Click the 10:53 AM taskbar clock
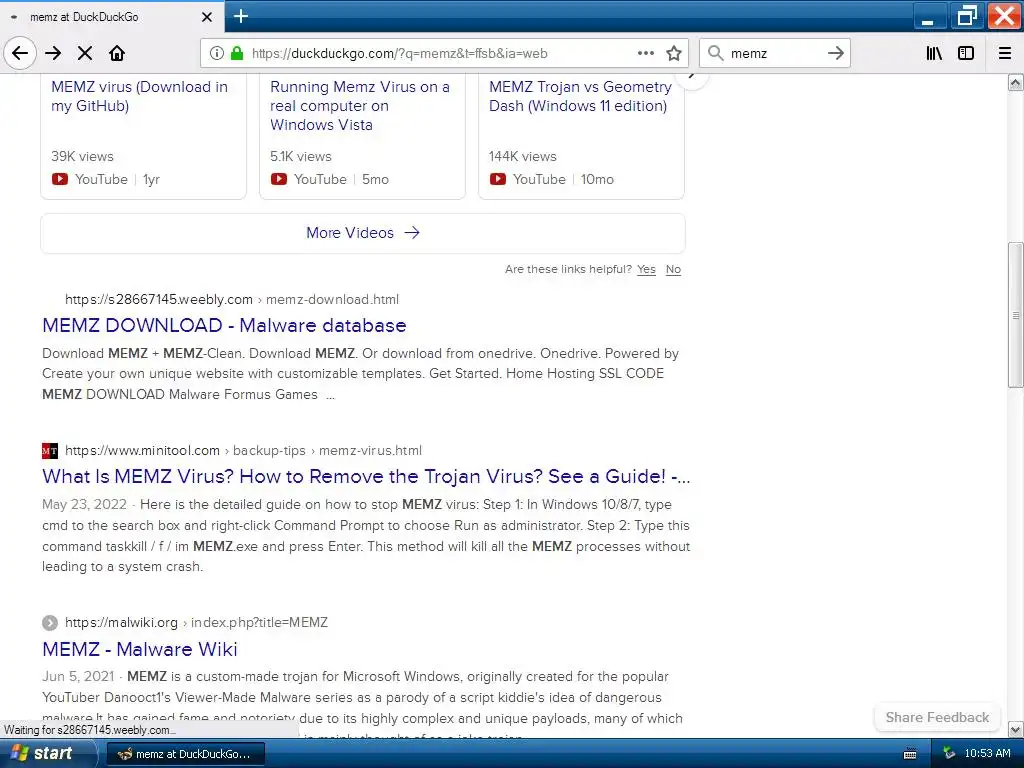The image size is (1024, 768). (987, 754)
